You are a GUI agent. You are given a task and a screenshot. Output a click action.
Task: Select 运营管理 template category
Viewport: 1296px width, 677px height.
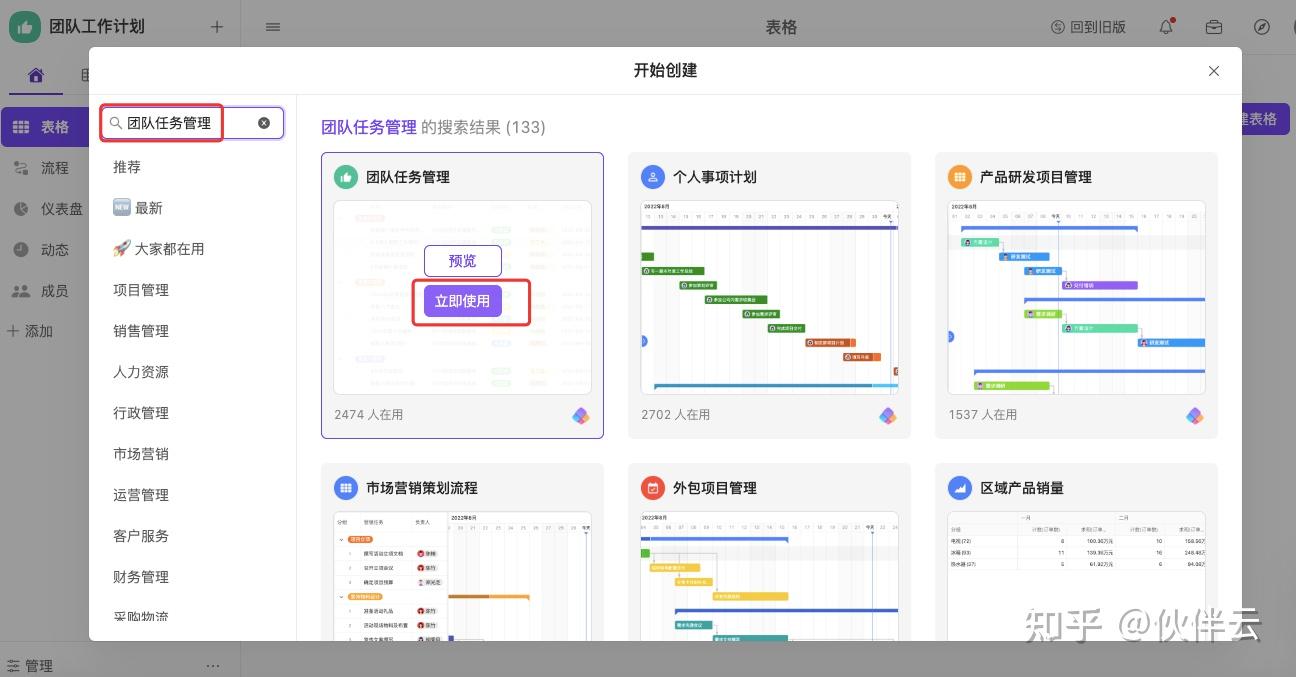141,495
